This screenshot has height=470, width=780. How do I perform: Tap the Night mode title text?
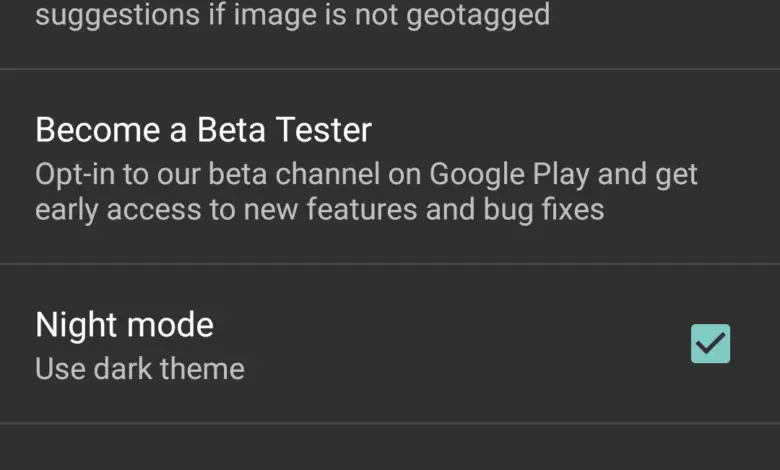tap(124, 325)
